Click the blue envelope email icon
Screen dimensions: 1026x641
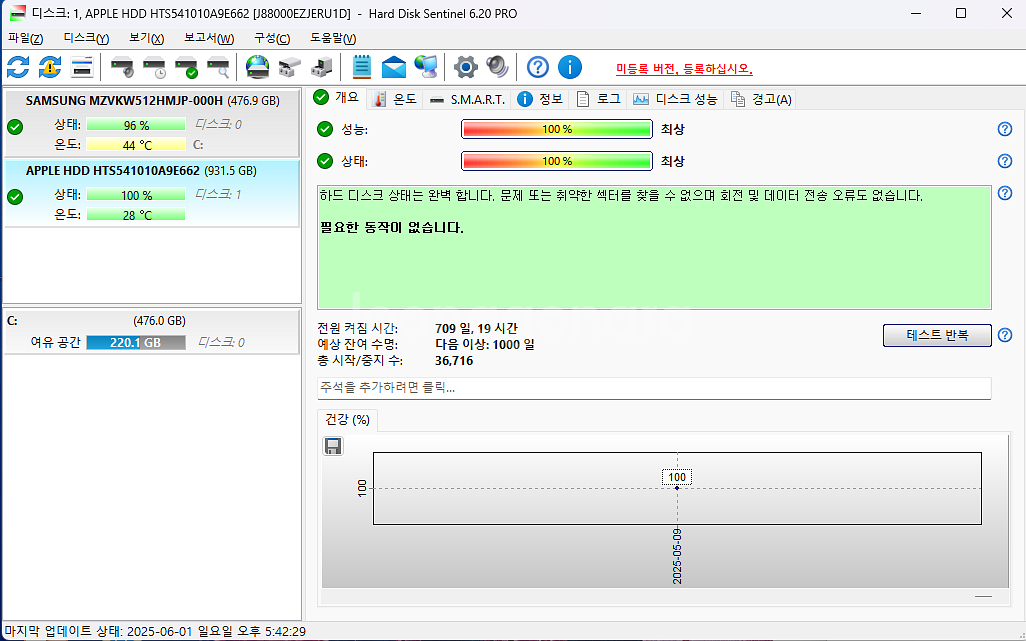pyautogui.click(x=394, y=67)
